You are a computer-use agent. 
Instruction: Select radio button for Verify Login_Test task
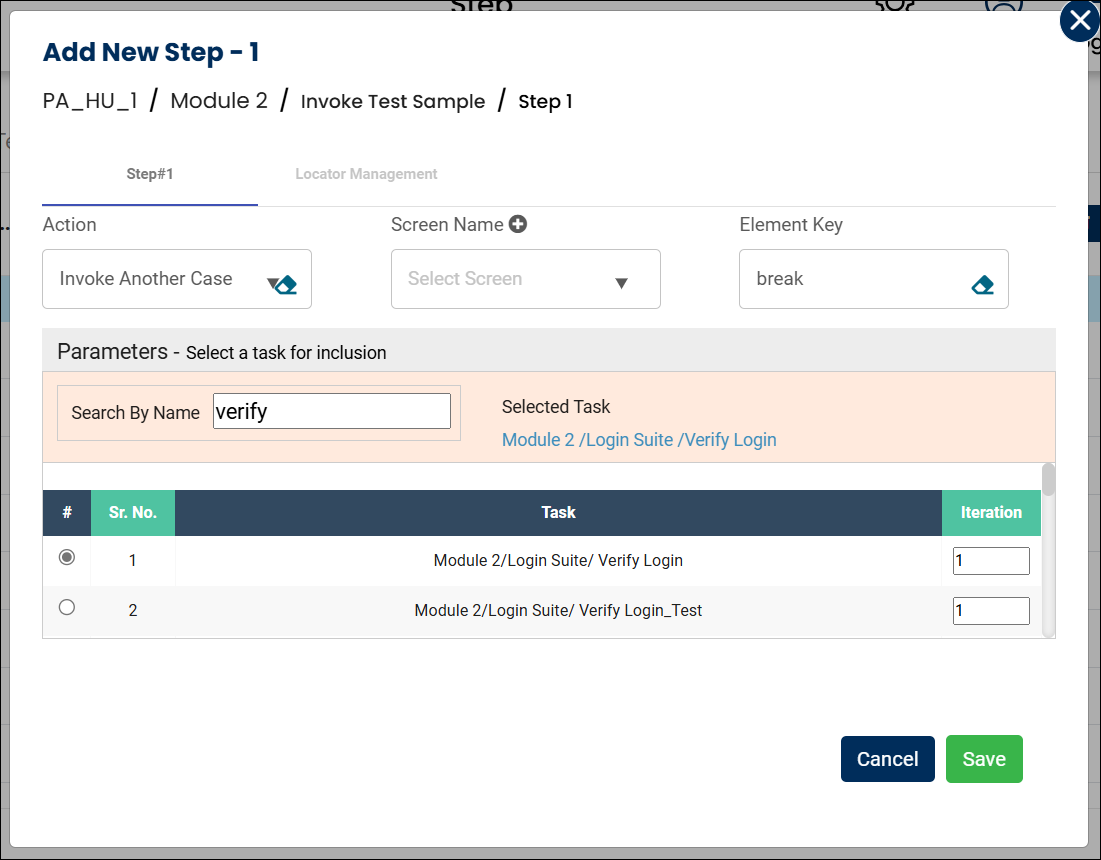pyautogui.click(x=67, y=607)
